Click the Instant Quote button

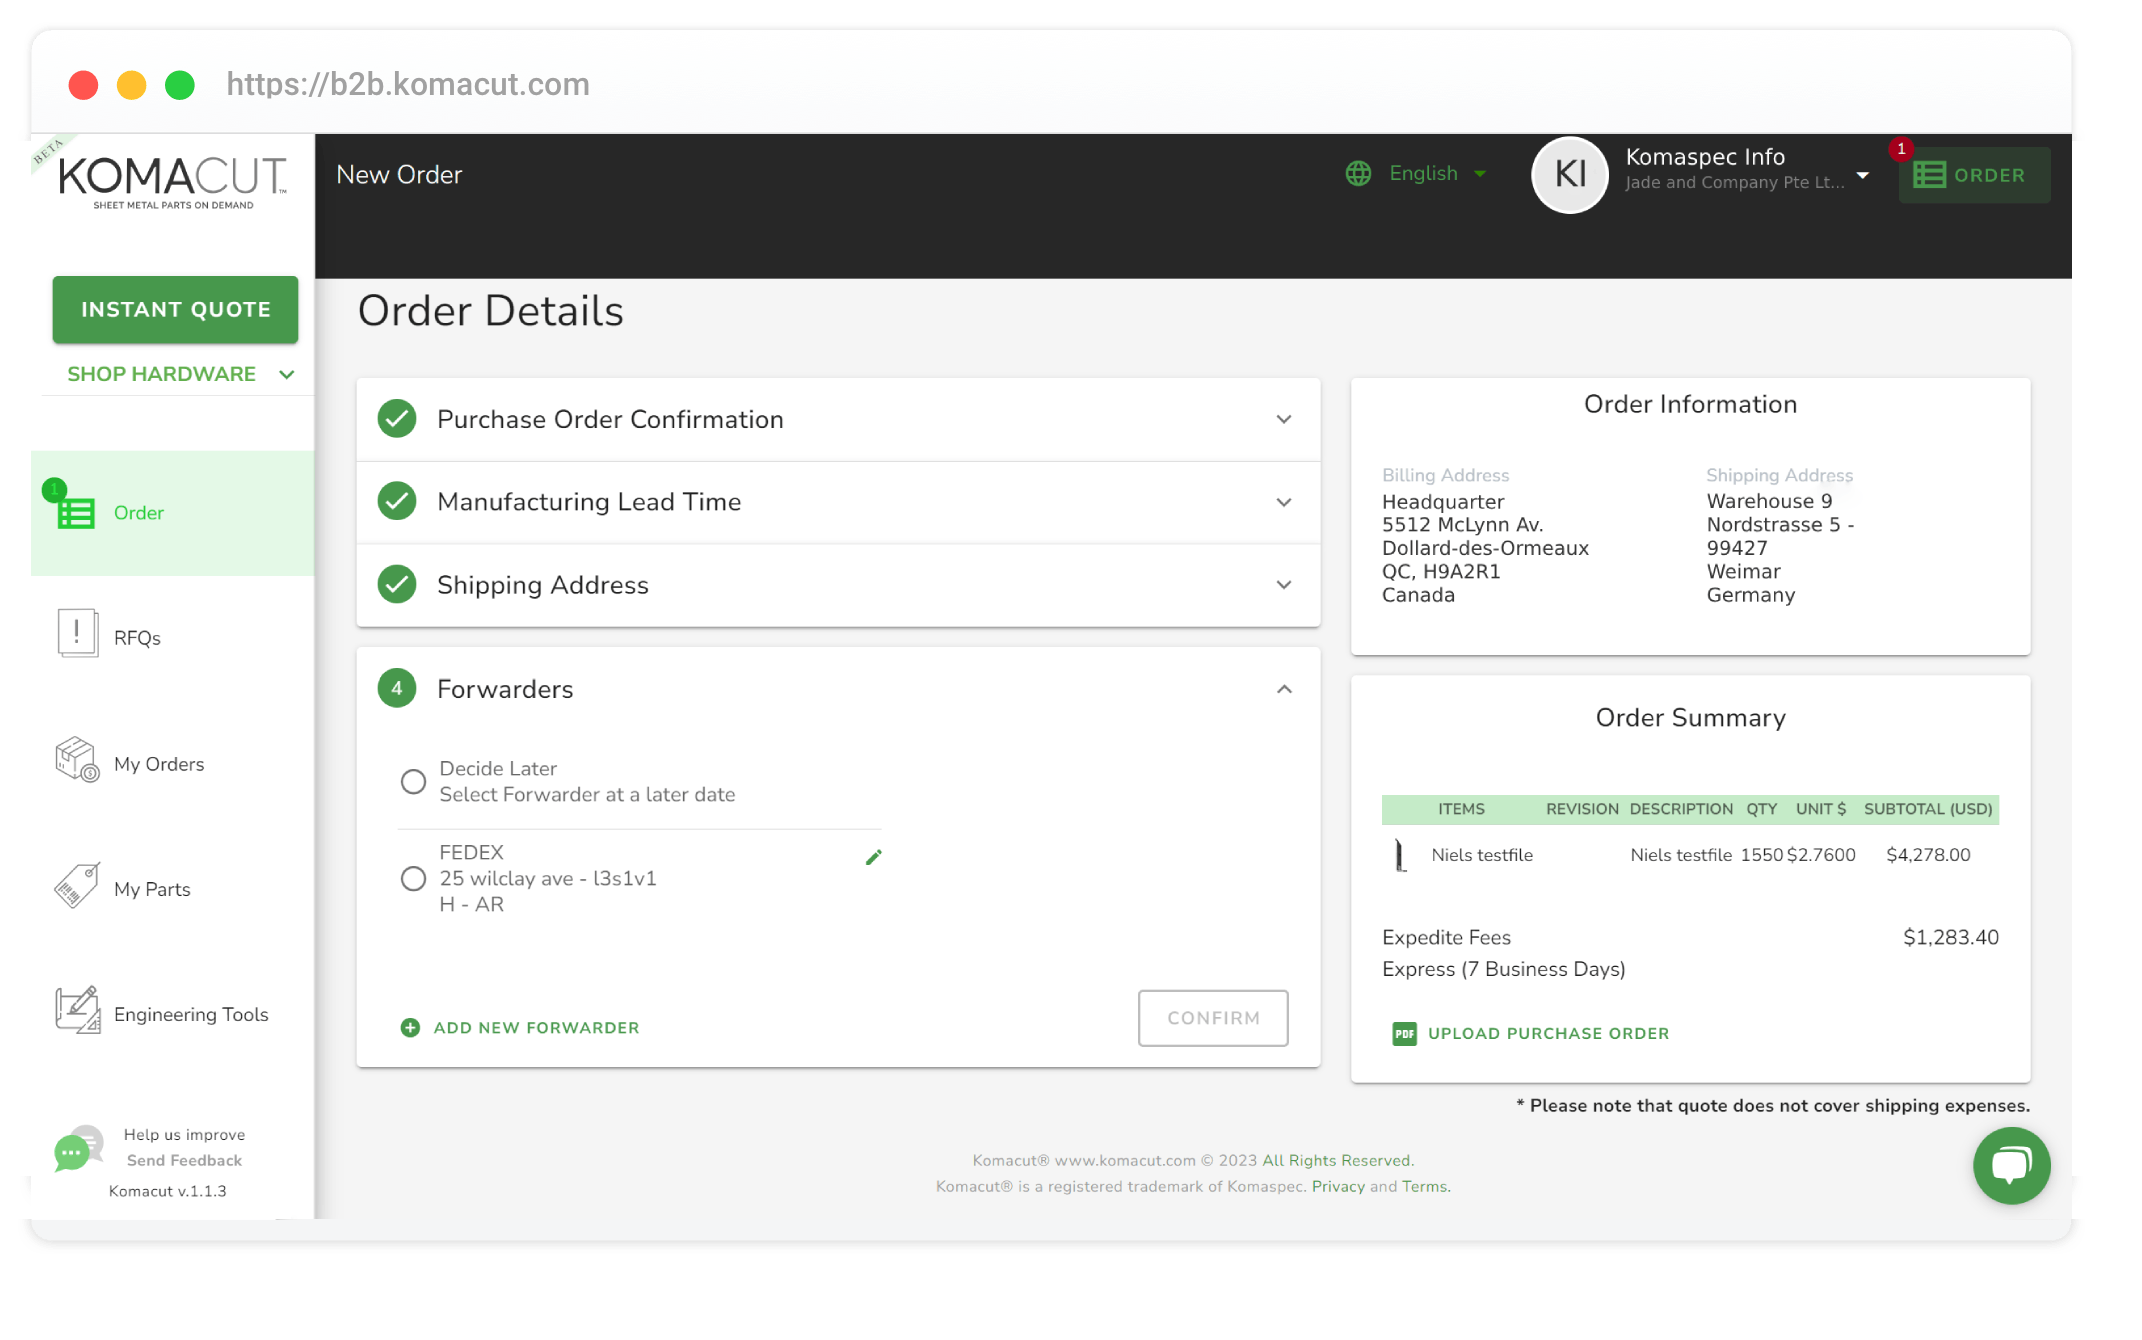[175, 310]
